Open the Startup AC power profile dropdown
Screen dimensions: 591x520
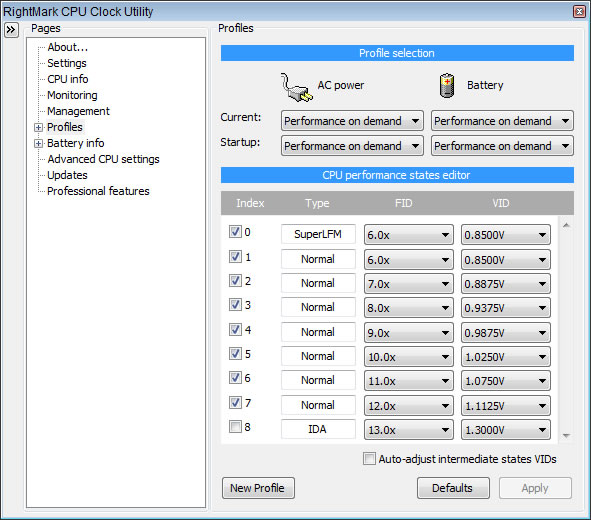[352, 146]
